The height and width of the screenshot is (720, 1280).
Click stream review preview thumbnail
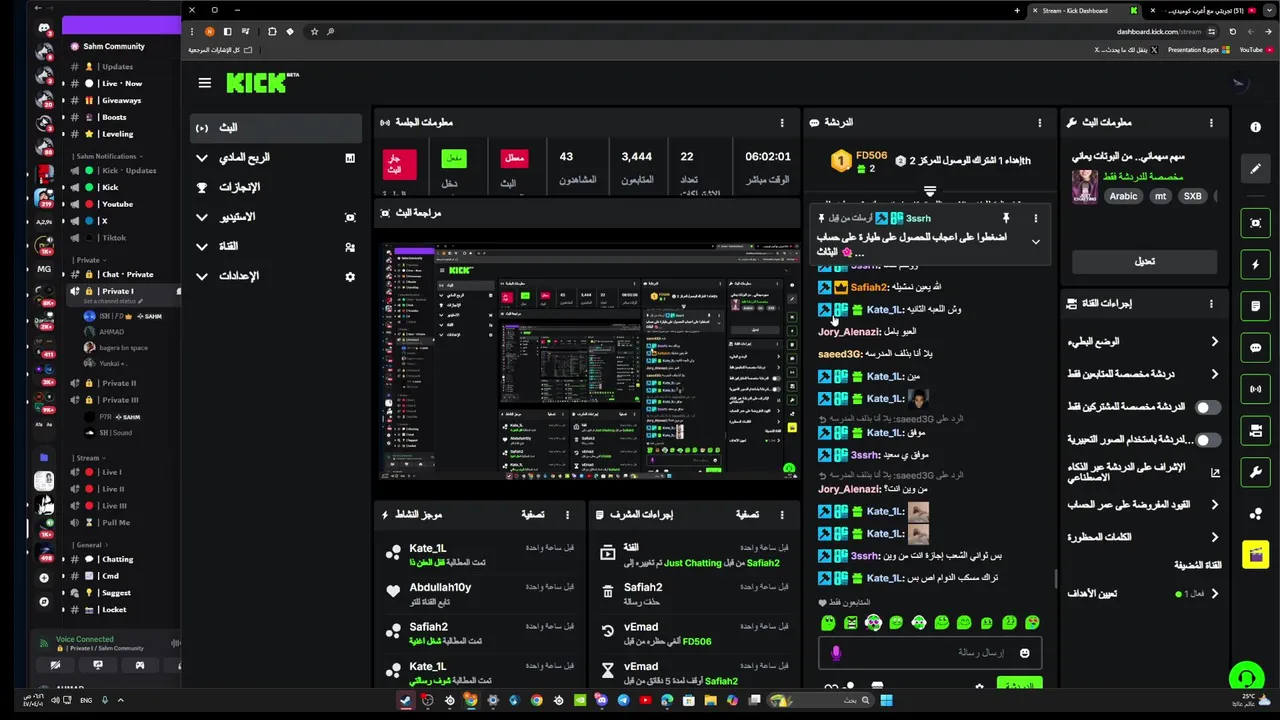click(591, 360)
